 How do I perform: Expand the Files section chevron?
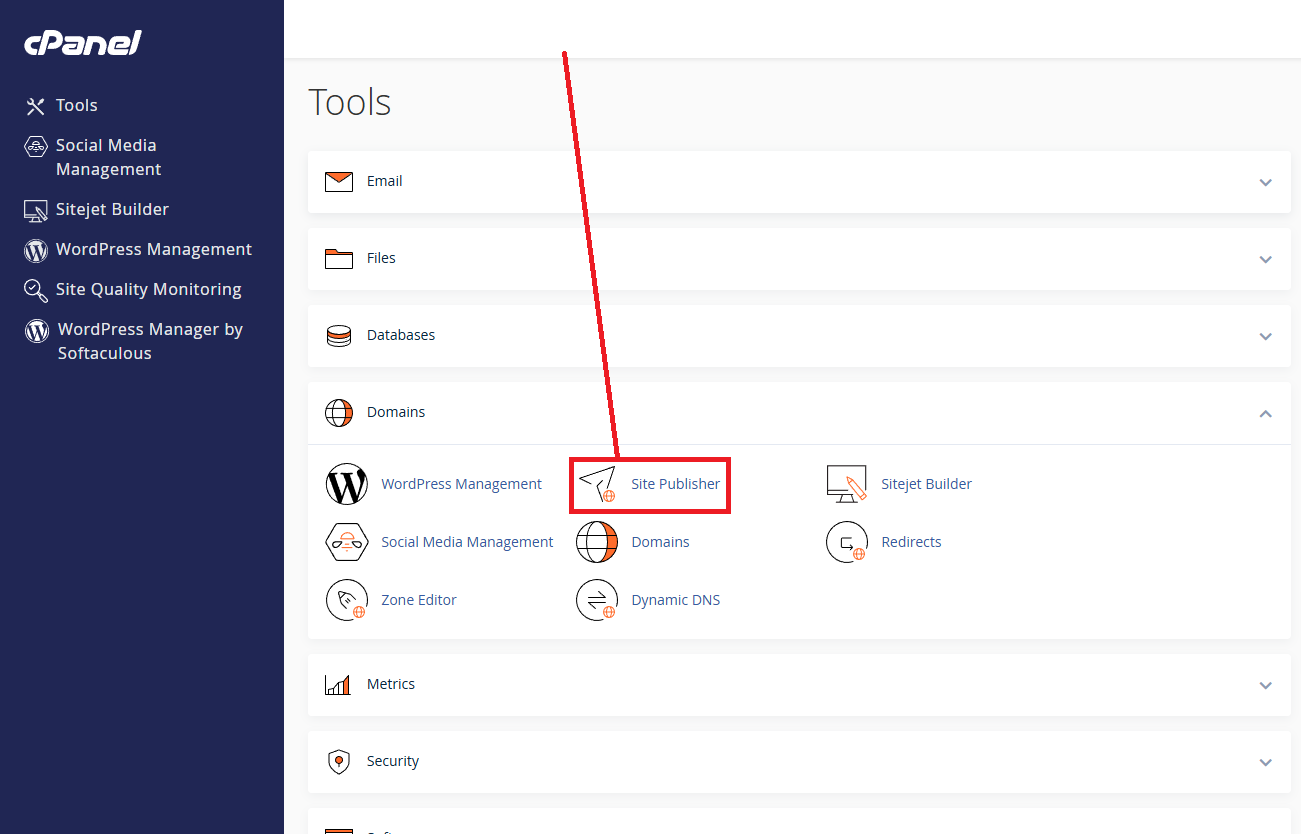click(1266, 260)
